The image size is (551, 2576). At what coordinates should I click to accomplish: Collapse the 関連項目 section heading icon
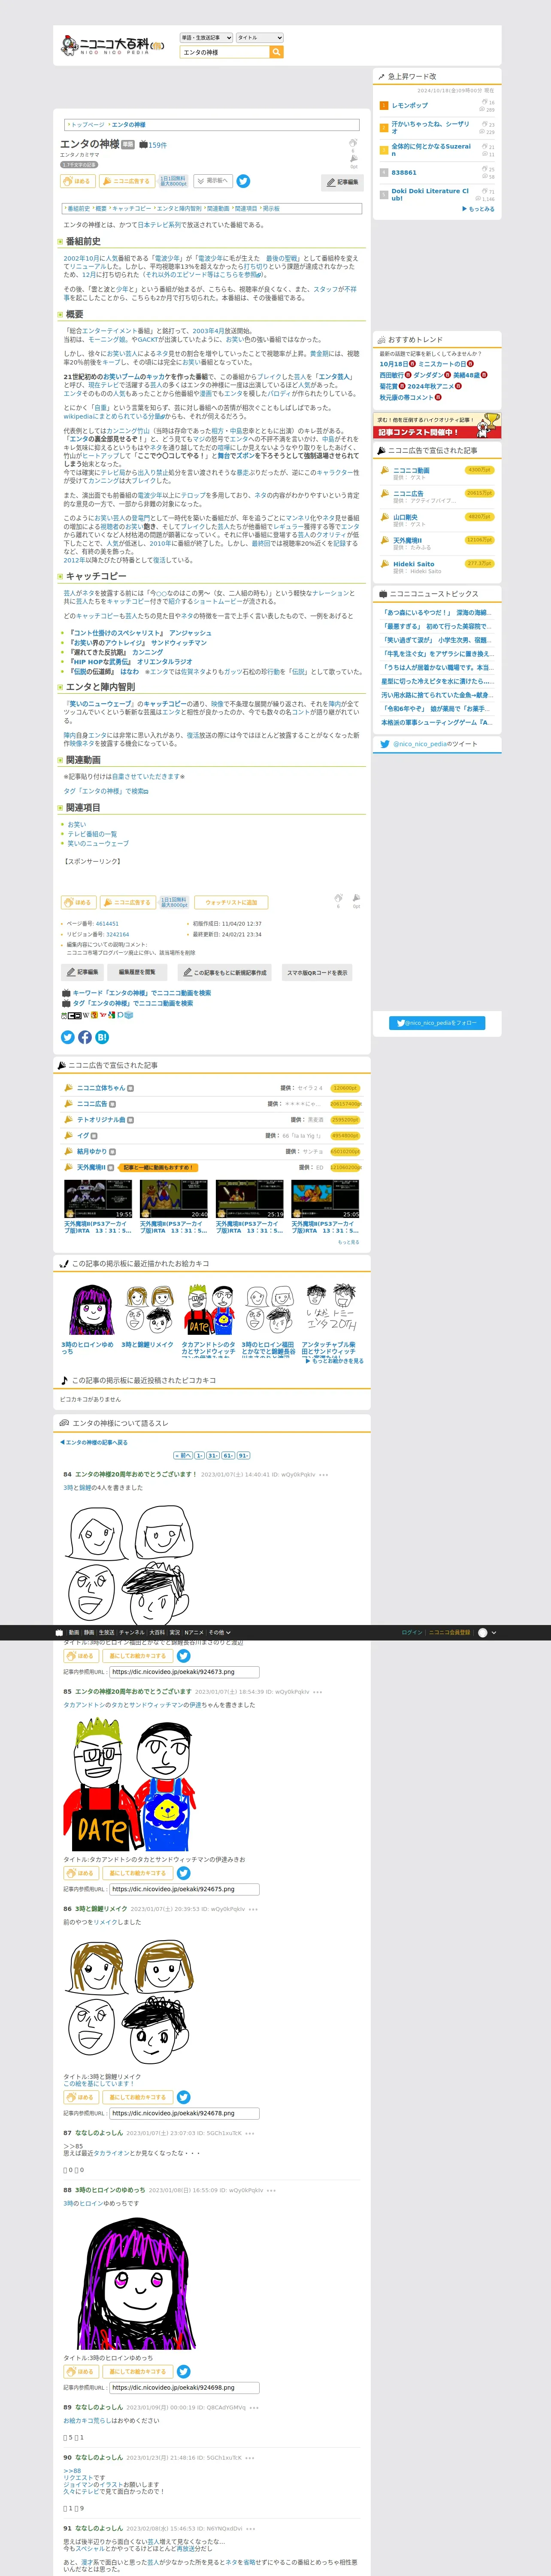pos(60,808)
